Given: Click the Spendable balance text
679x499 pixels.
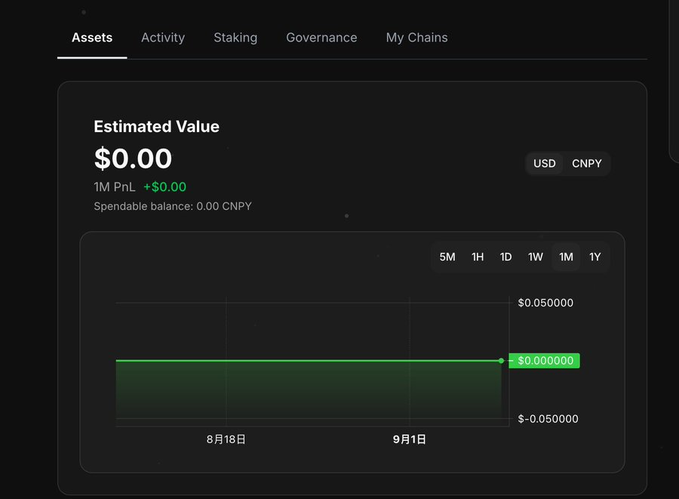Looking at the screenshot, I should (173, 206).
